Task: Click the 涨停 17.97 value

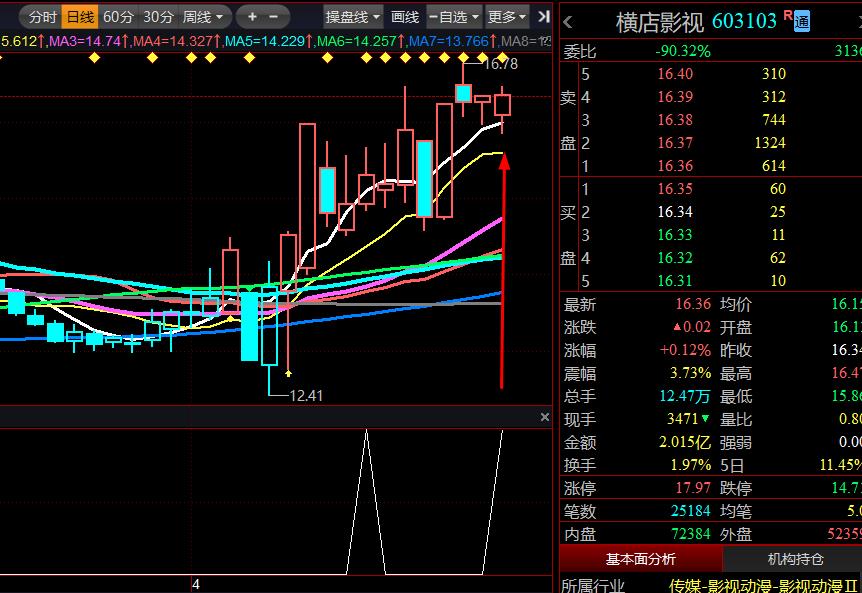Action: (693, 488)
